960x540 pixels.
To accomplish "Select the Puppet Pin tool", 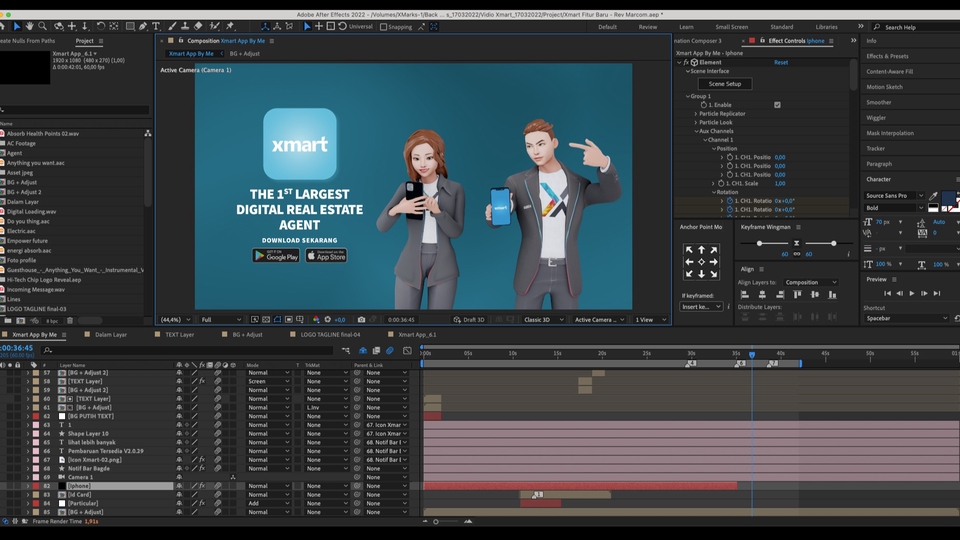I will click(230, 26).
